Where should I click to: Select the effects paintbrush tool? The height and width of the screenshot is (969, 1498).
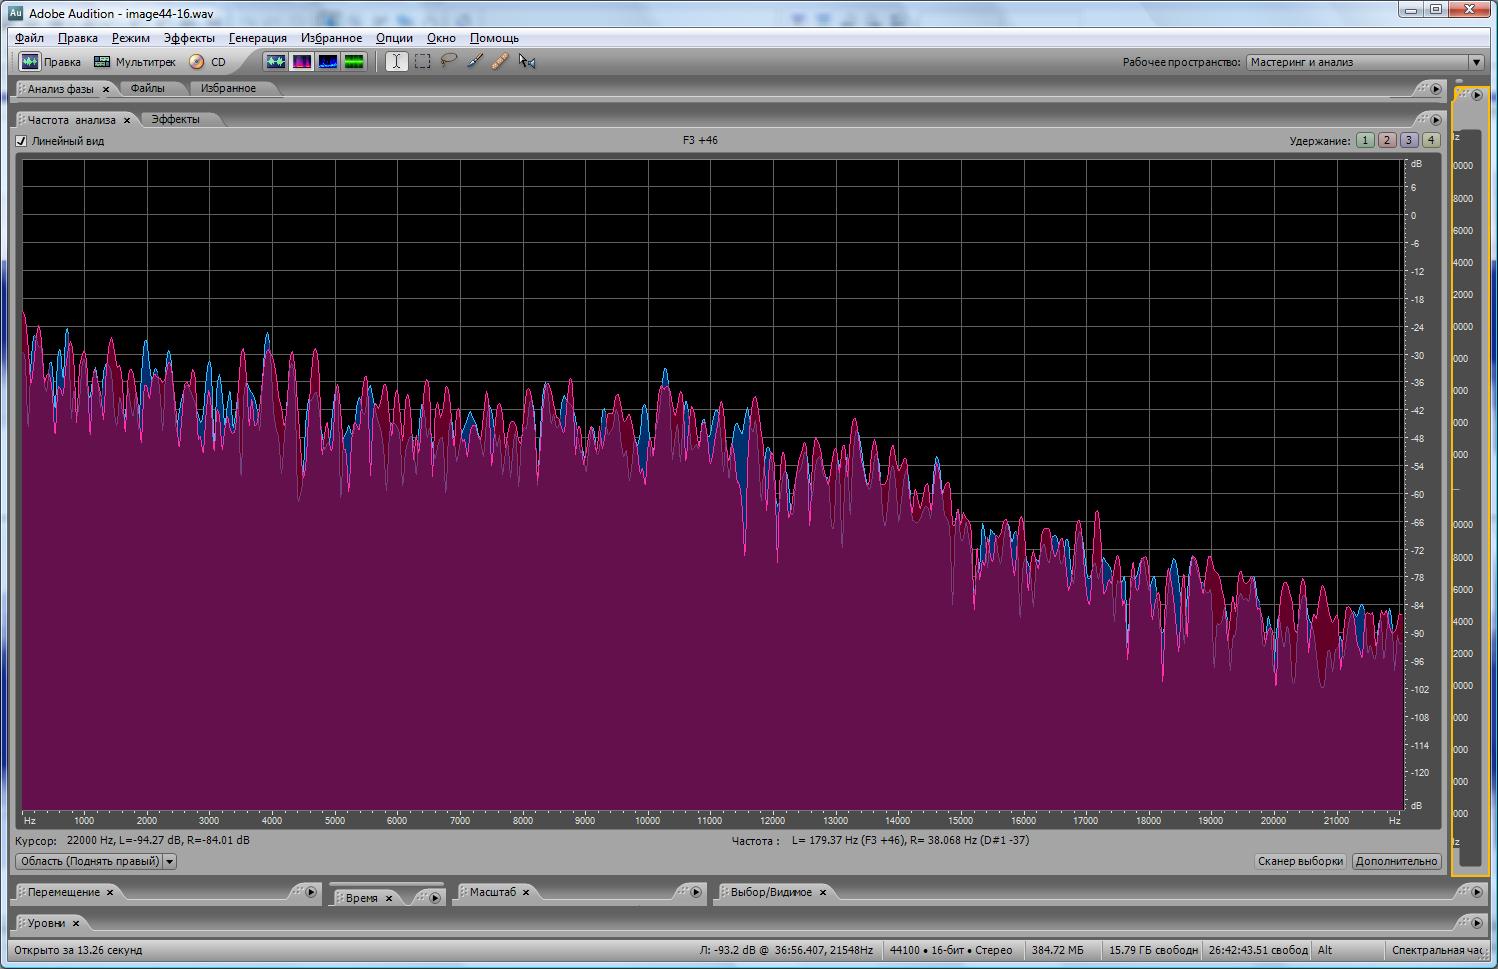[475, 62]
